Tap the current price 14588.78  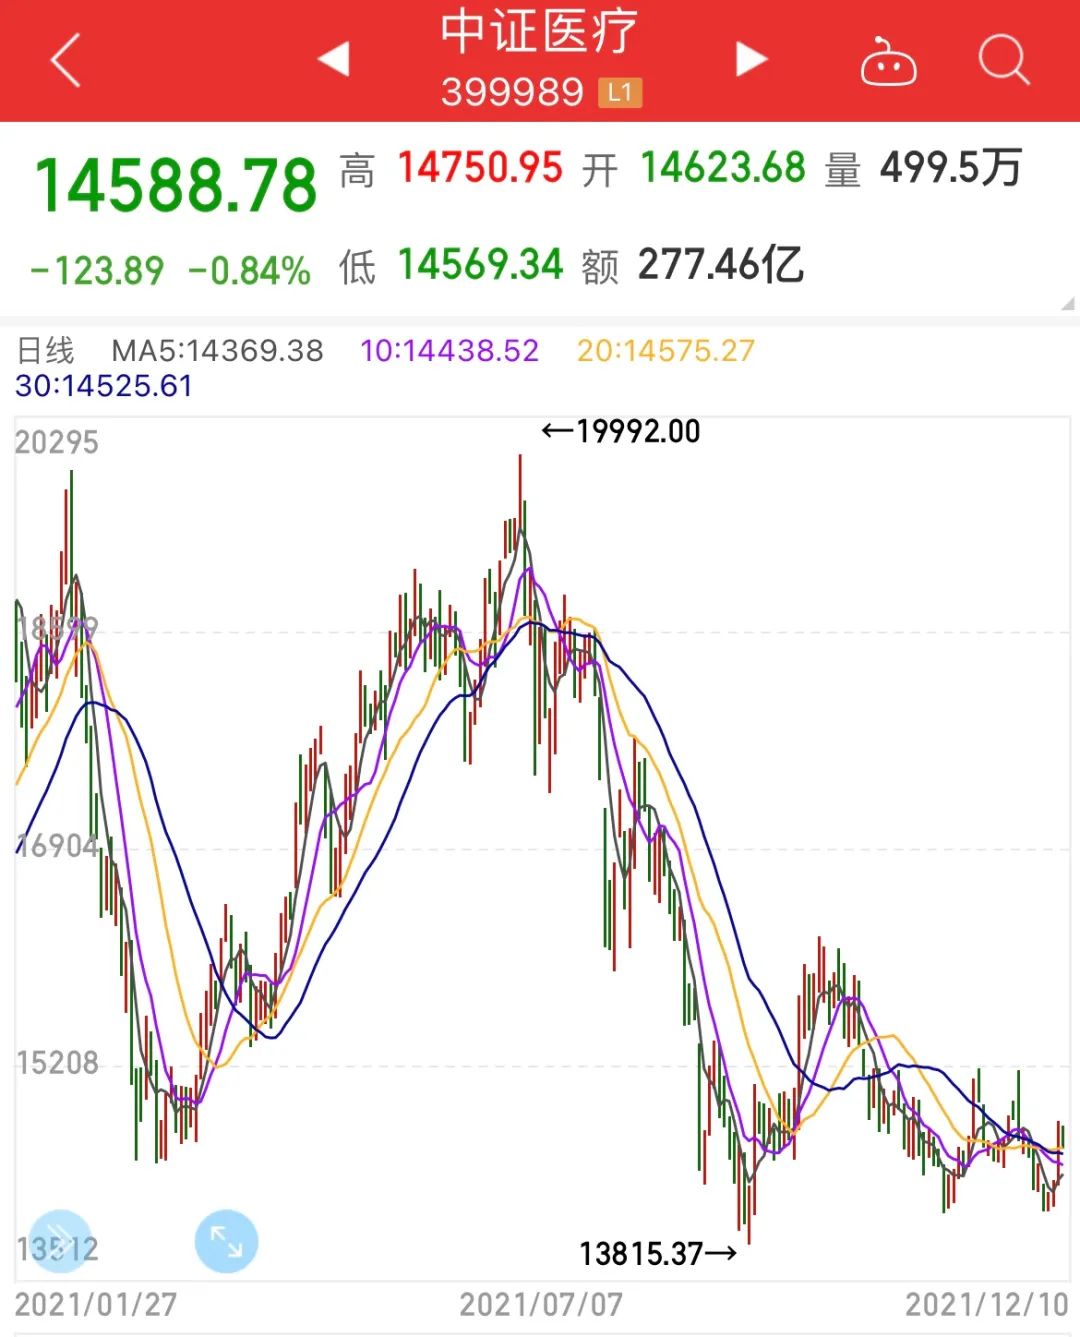click(x=176, y=185)
